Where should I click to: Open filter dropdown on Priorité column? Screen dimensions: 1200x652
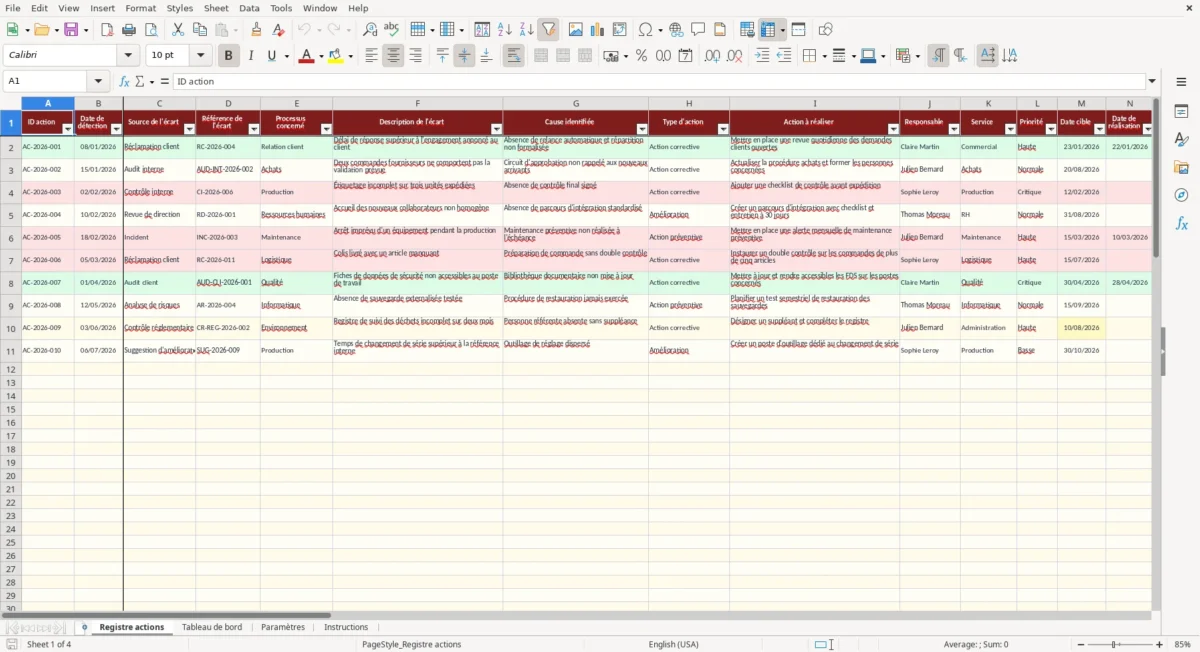click(x=1051, y=129)
